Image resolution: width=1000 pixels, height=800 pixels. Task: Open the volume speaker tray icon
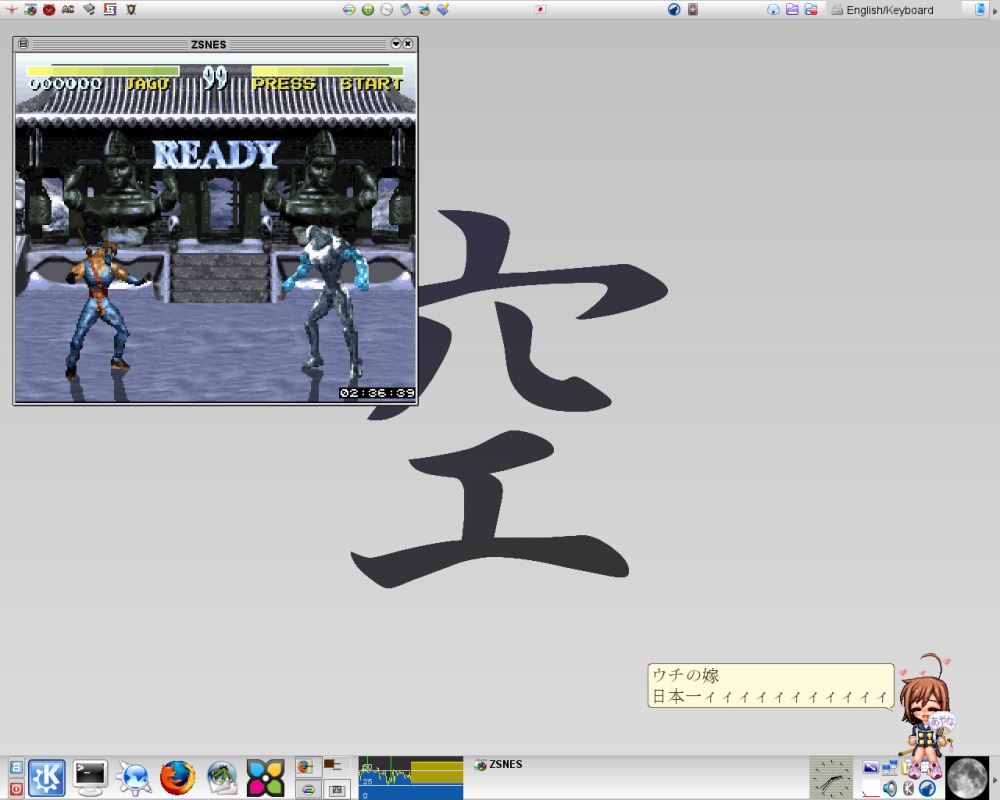click(x=890, y=789)
